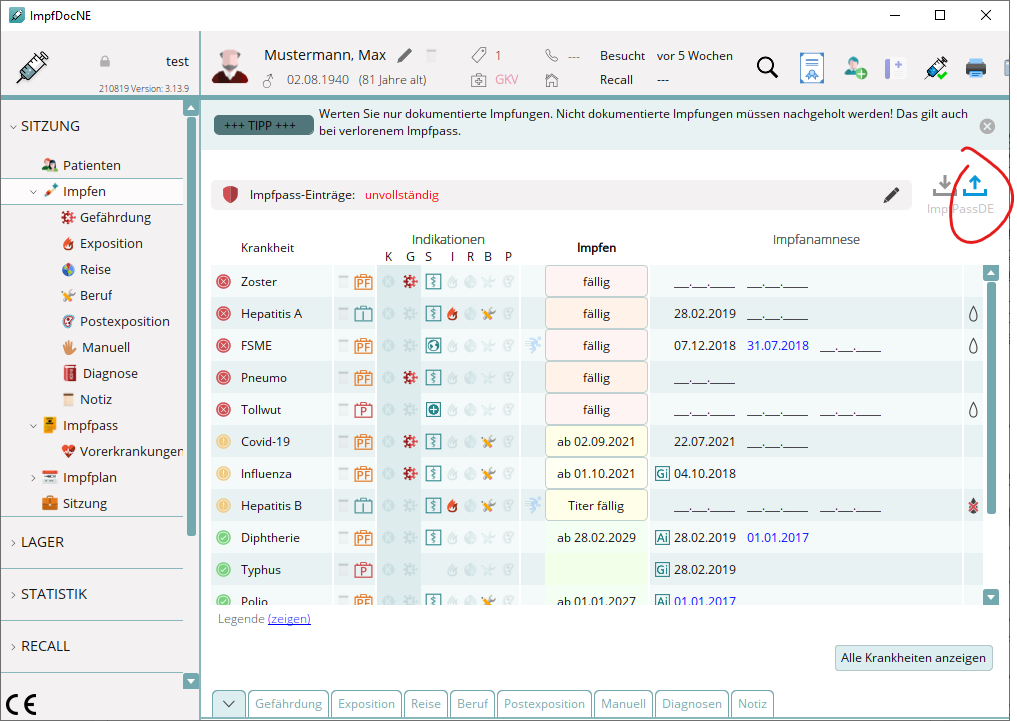
Task: Expand the Impfplan tree node
Action: click(x=33, y=478)
